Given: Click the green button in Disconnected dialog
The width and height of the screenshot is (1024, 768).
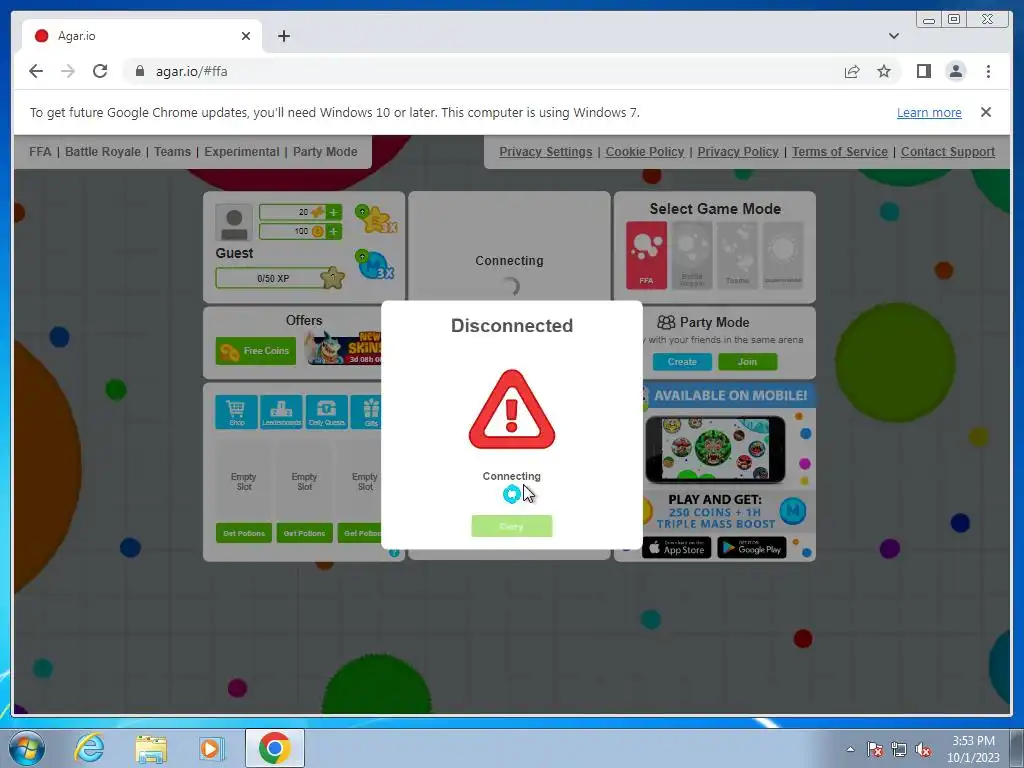Looking at the screenshot, I should [511, 526].
